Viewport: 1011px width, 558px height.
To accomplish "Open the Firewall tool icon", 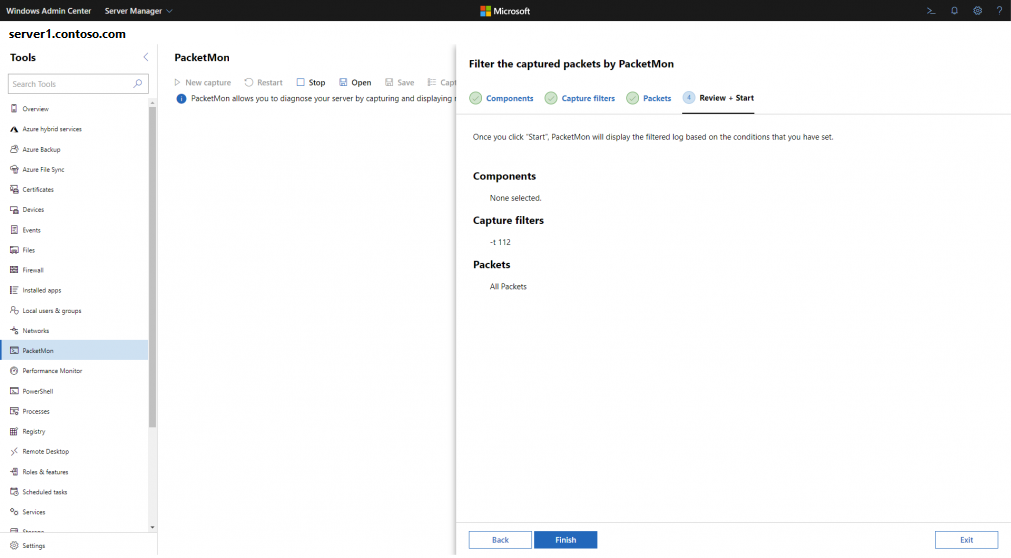I will coord(14,270).
